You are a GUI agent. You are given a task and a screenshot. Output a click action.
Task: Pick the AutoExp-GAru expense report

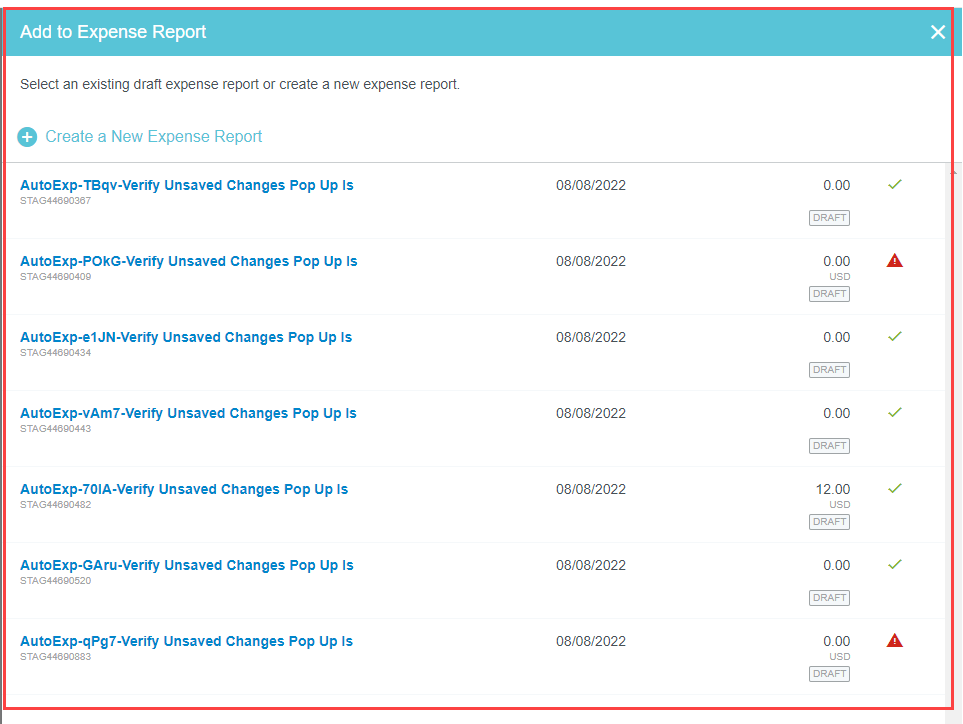[186, 566]
